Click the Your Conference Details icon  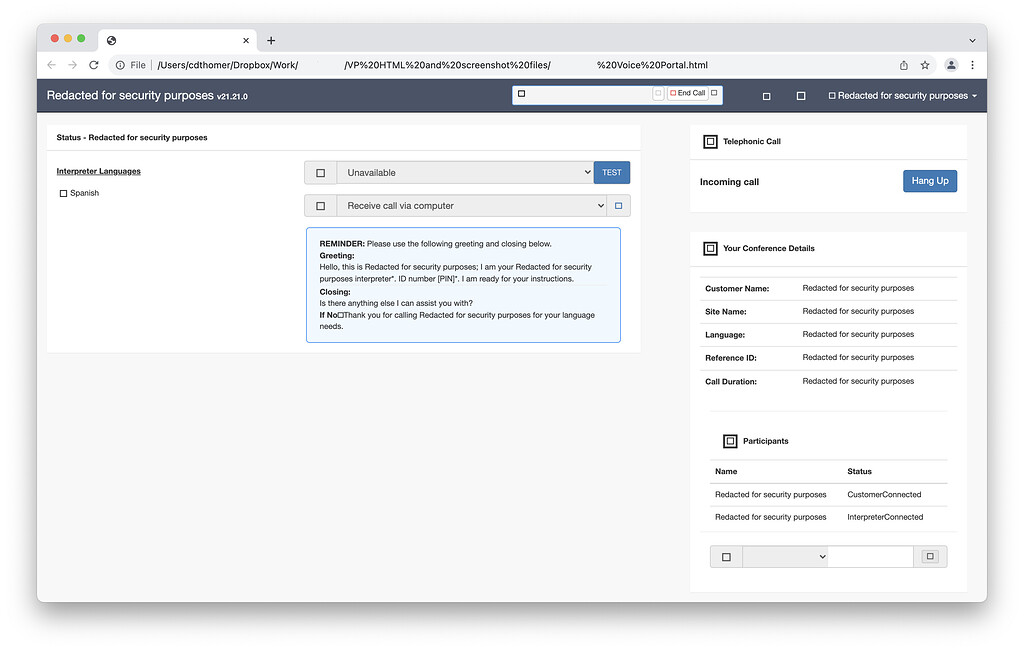[x=710, y=249]
